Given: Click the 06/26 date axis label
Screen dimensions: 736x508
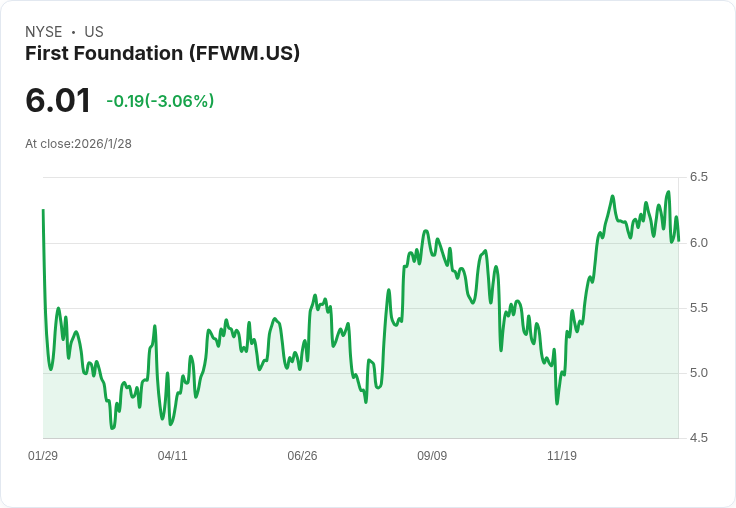Looking at the screenshot, I should (302, 455).
